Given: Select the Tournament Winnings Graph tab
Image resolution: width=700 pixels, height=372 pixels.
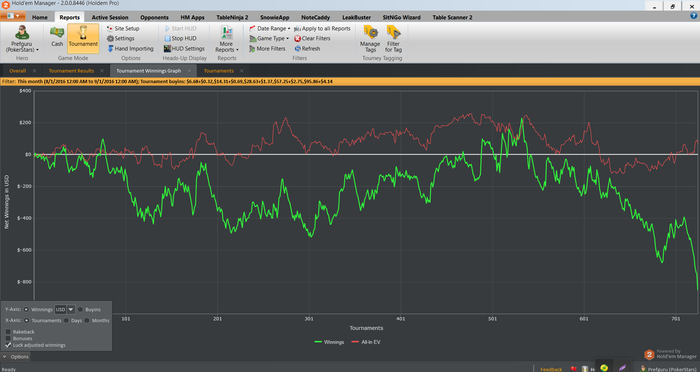Looking at the screenshot, I should coord(149,71).
